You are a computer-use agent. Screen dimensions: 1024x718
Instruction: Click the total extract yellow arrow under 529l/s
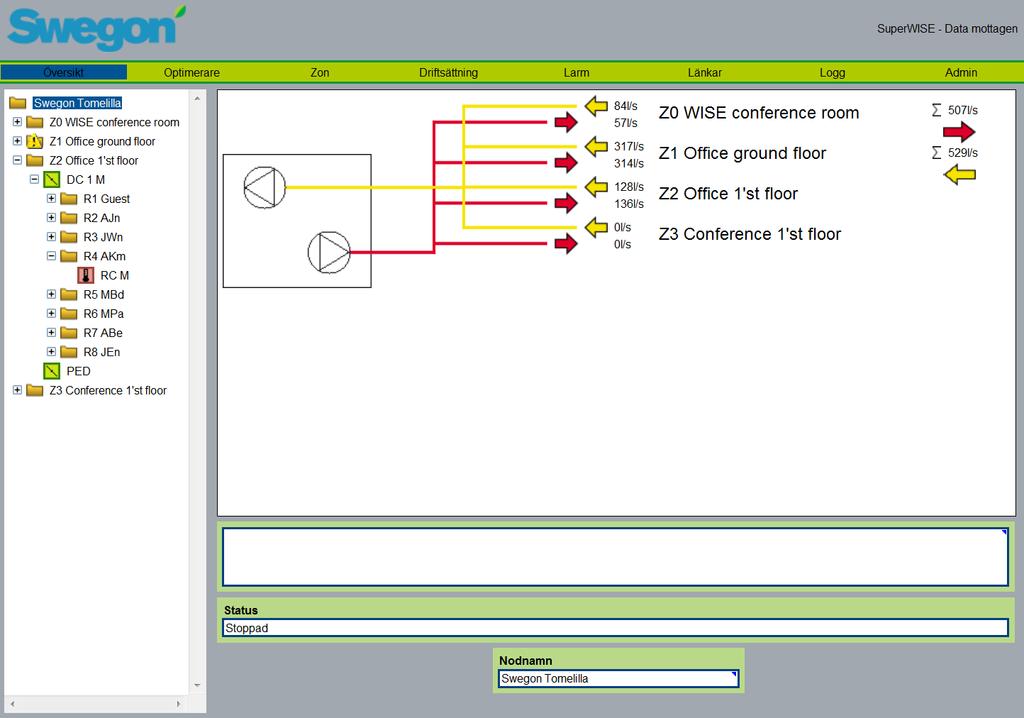click(x=959, y=174)
